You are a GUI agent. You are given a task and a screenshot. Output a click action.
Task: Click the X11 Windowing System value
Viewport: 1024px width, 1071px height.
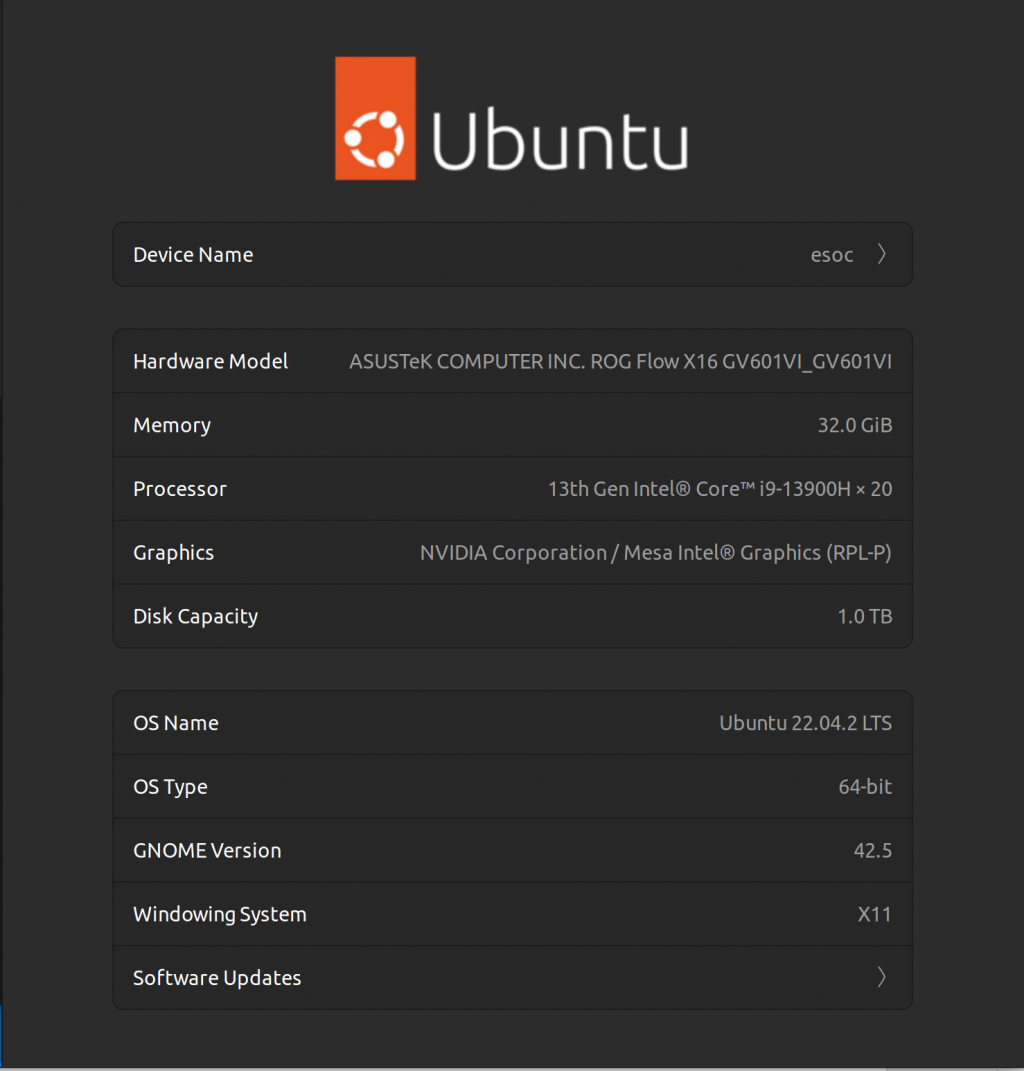pos(874,914)
